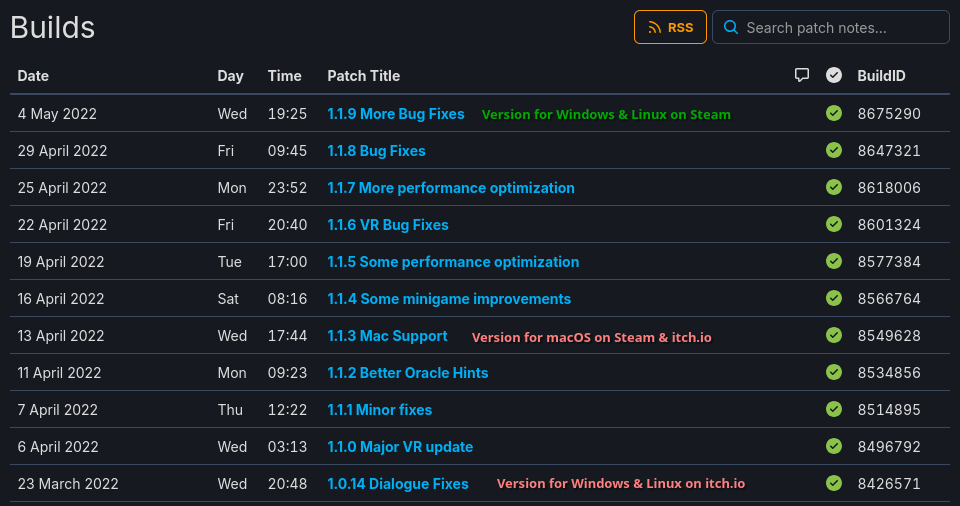Click green check icon for build 8647321
Screen dimensions: 960x506
point(834,151)
